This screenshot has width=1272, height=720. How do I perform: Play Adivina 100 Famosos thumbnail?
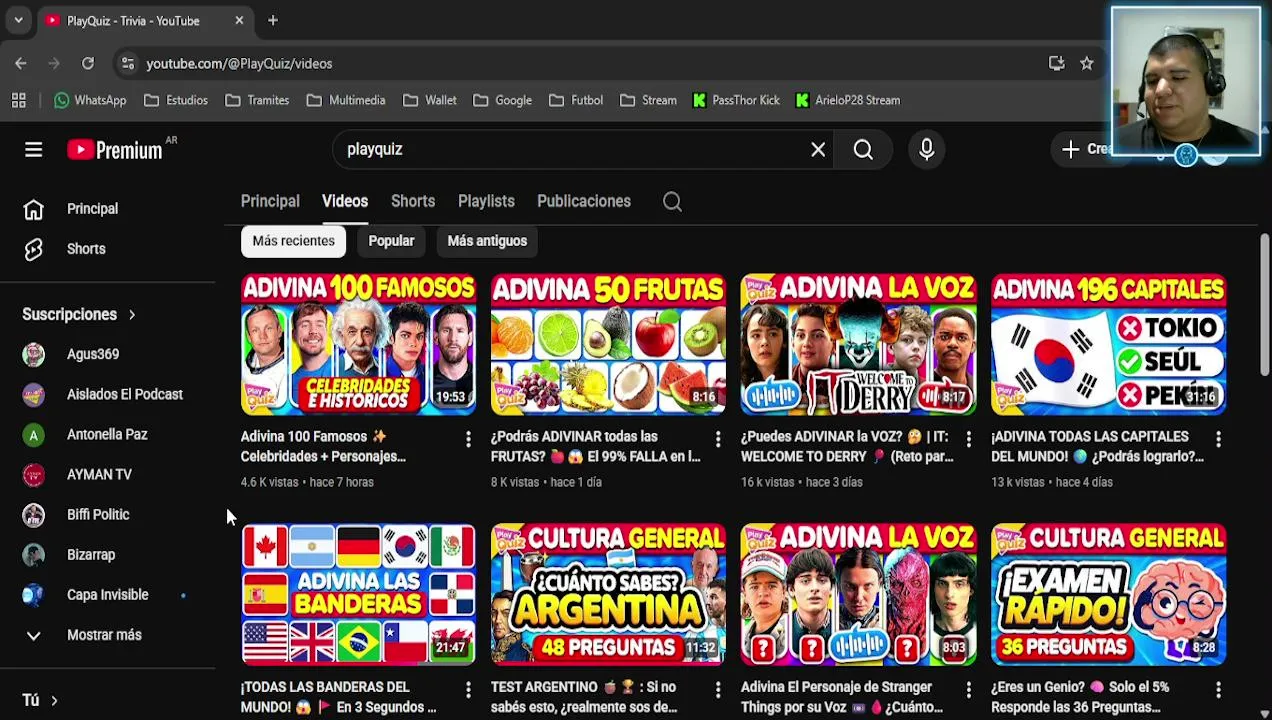358,345
